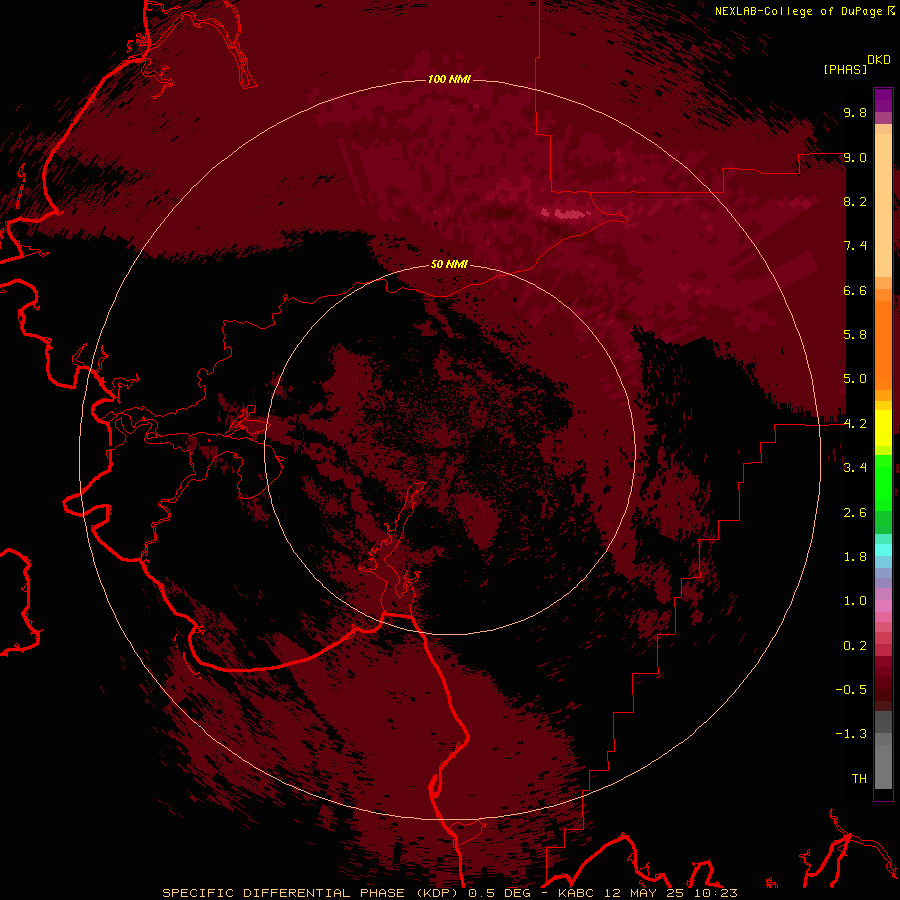The image size is (900, 900).
Task: Pick the orange segment of the color bar
Action: tap(883, 344)
